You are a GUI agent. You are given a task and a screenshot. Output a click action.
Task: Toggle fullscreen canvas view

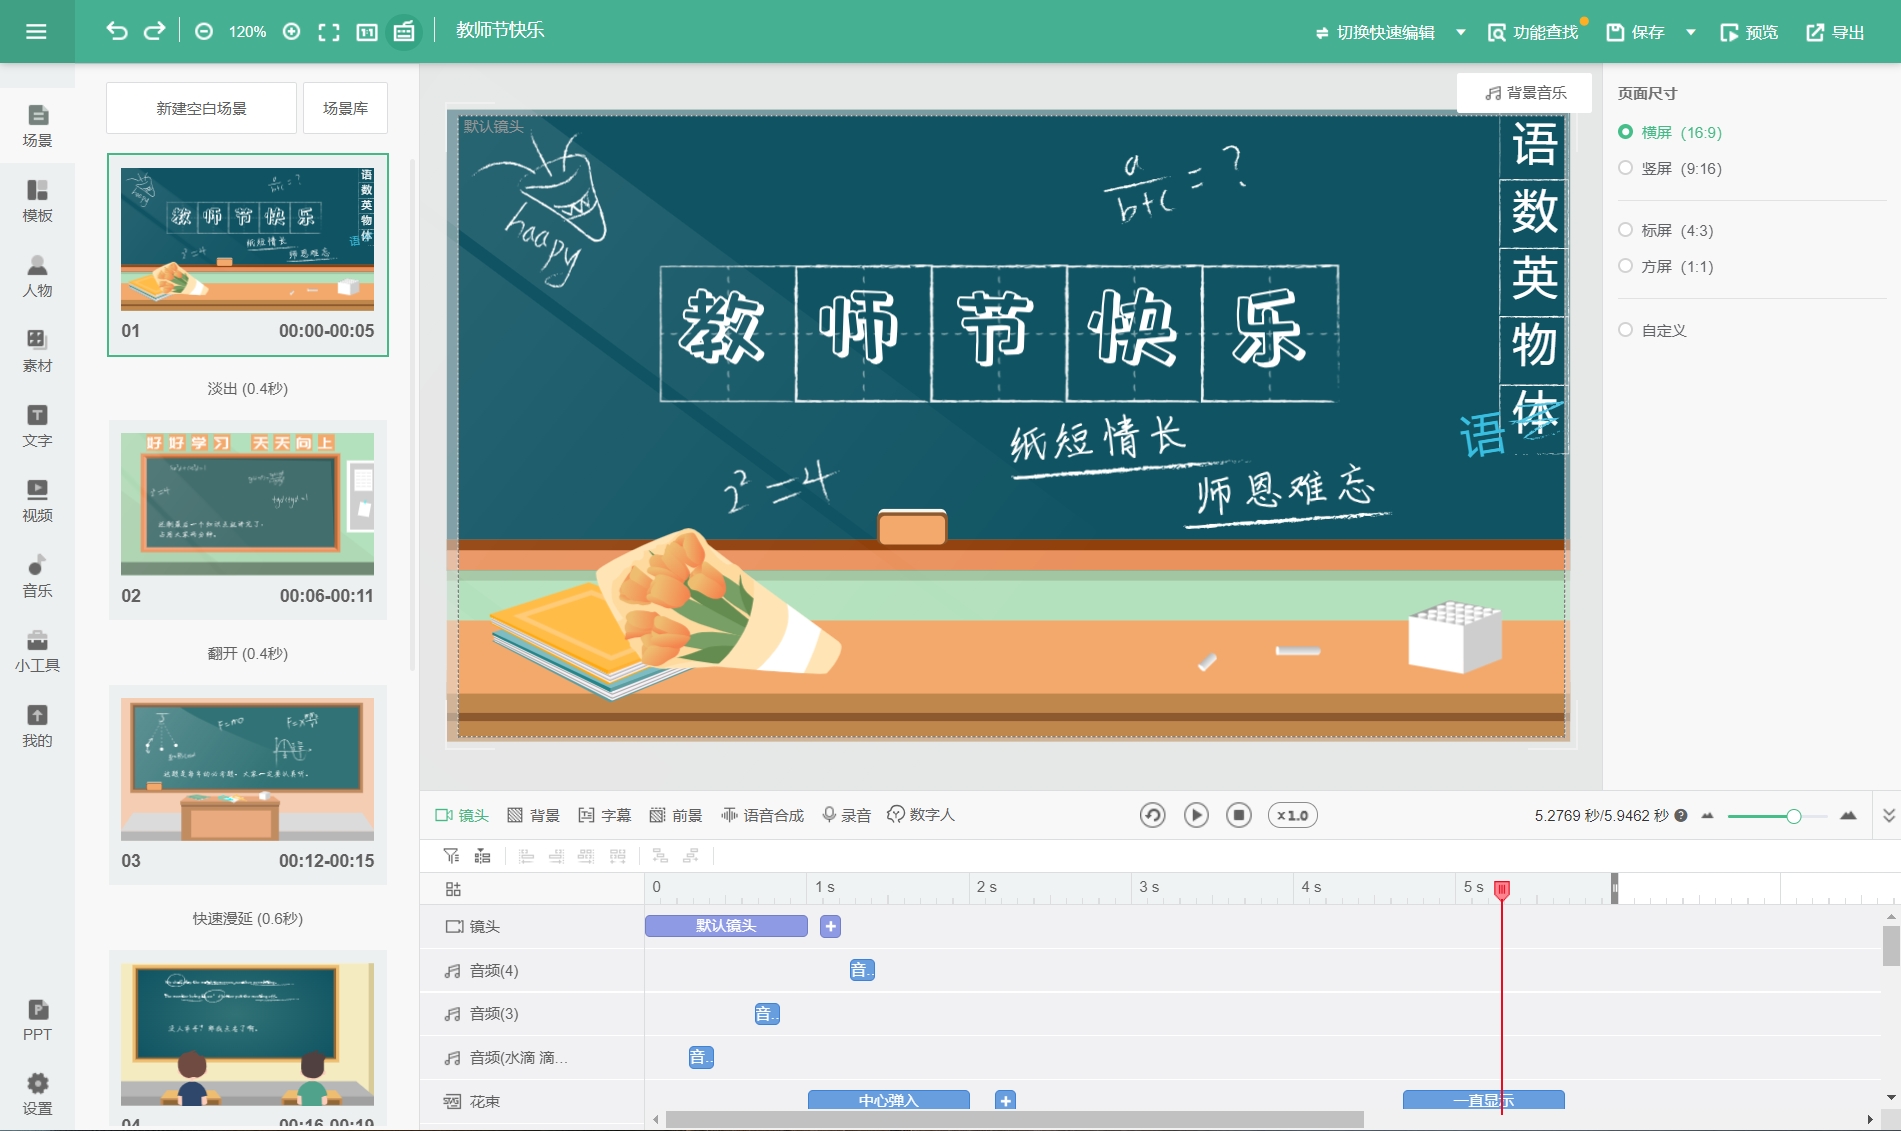pos(329,32)
